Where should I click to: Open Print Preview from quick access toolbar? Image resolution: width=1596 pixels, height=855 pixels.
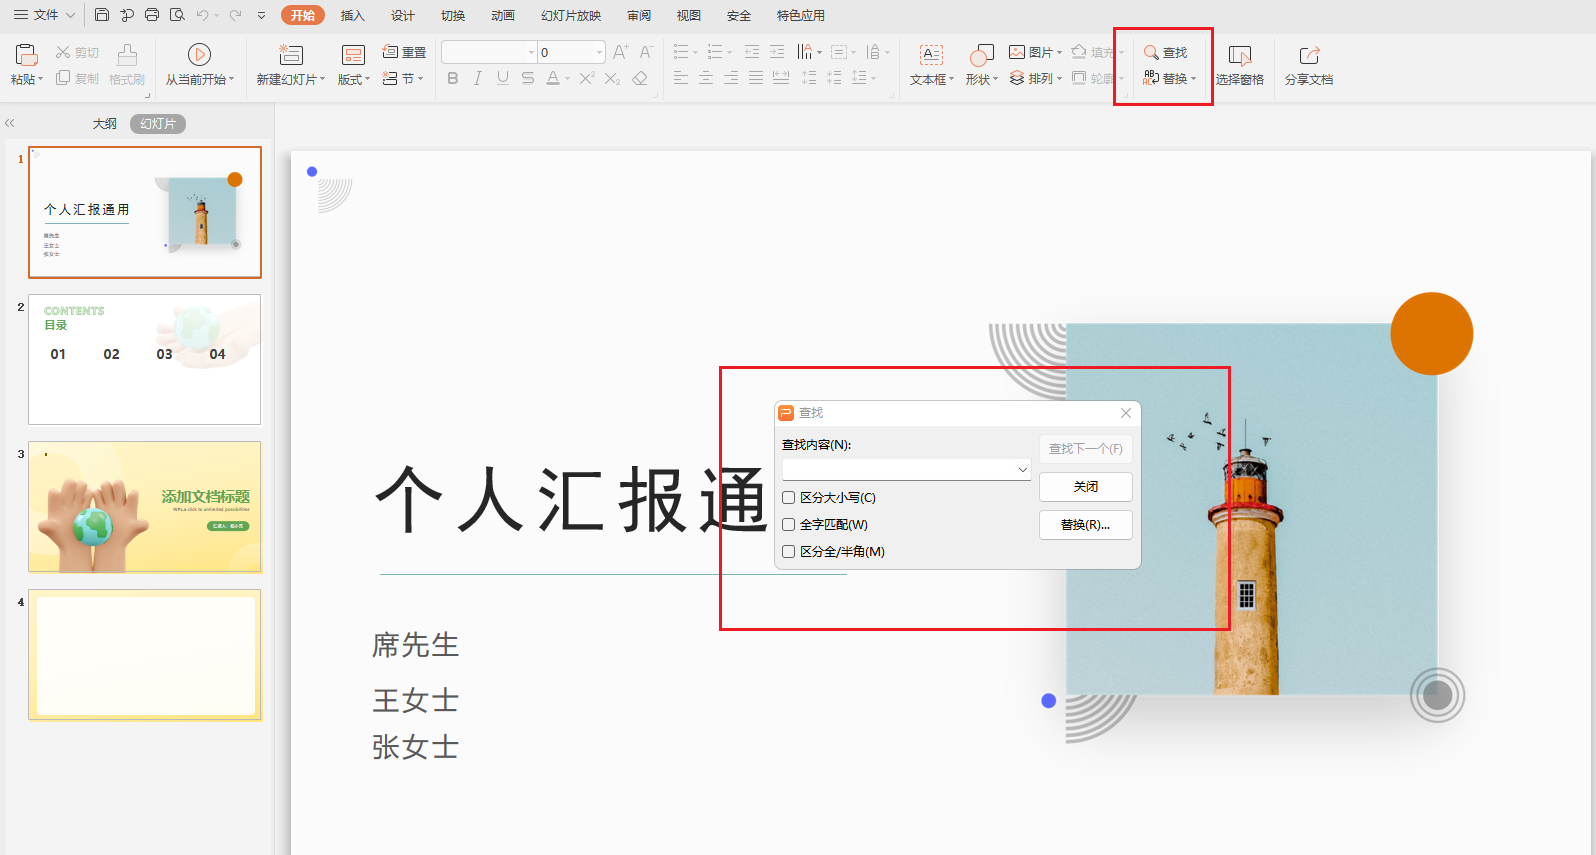(x=177, y=15)
